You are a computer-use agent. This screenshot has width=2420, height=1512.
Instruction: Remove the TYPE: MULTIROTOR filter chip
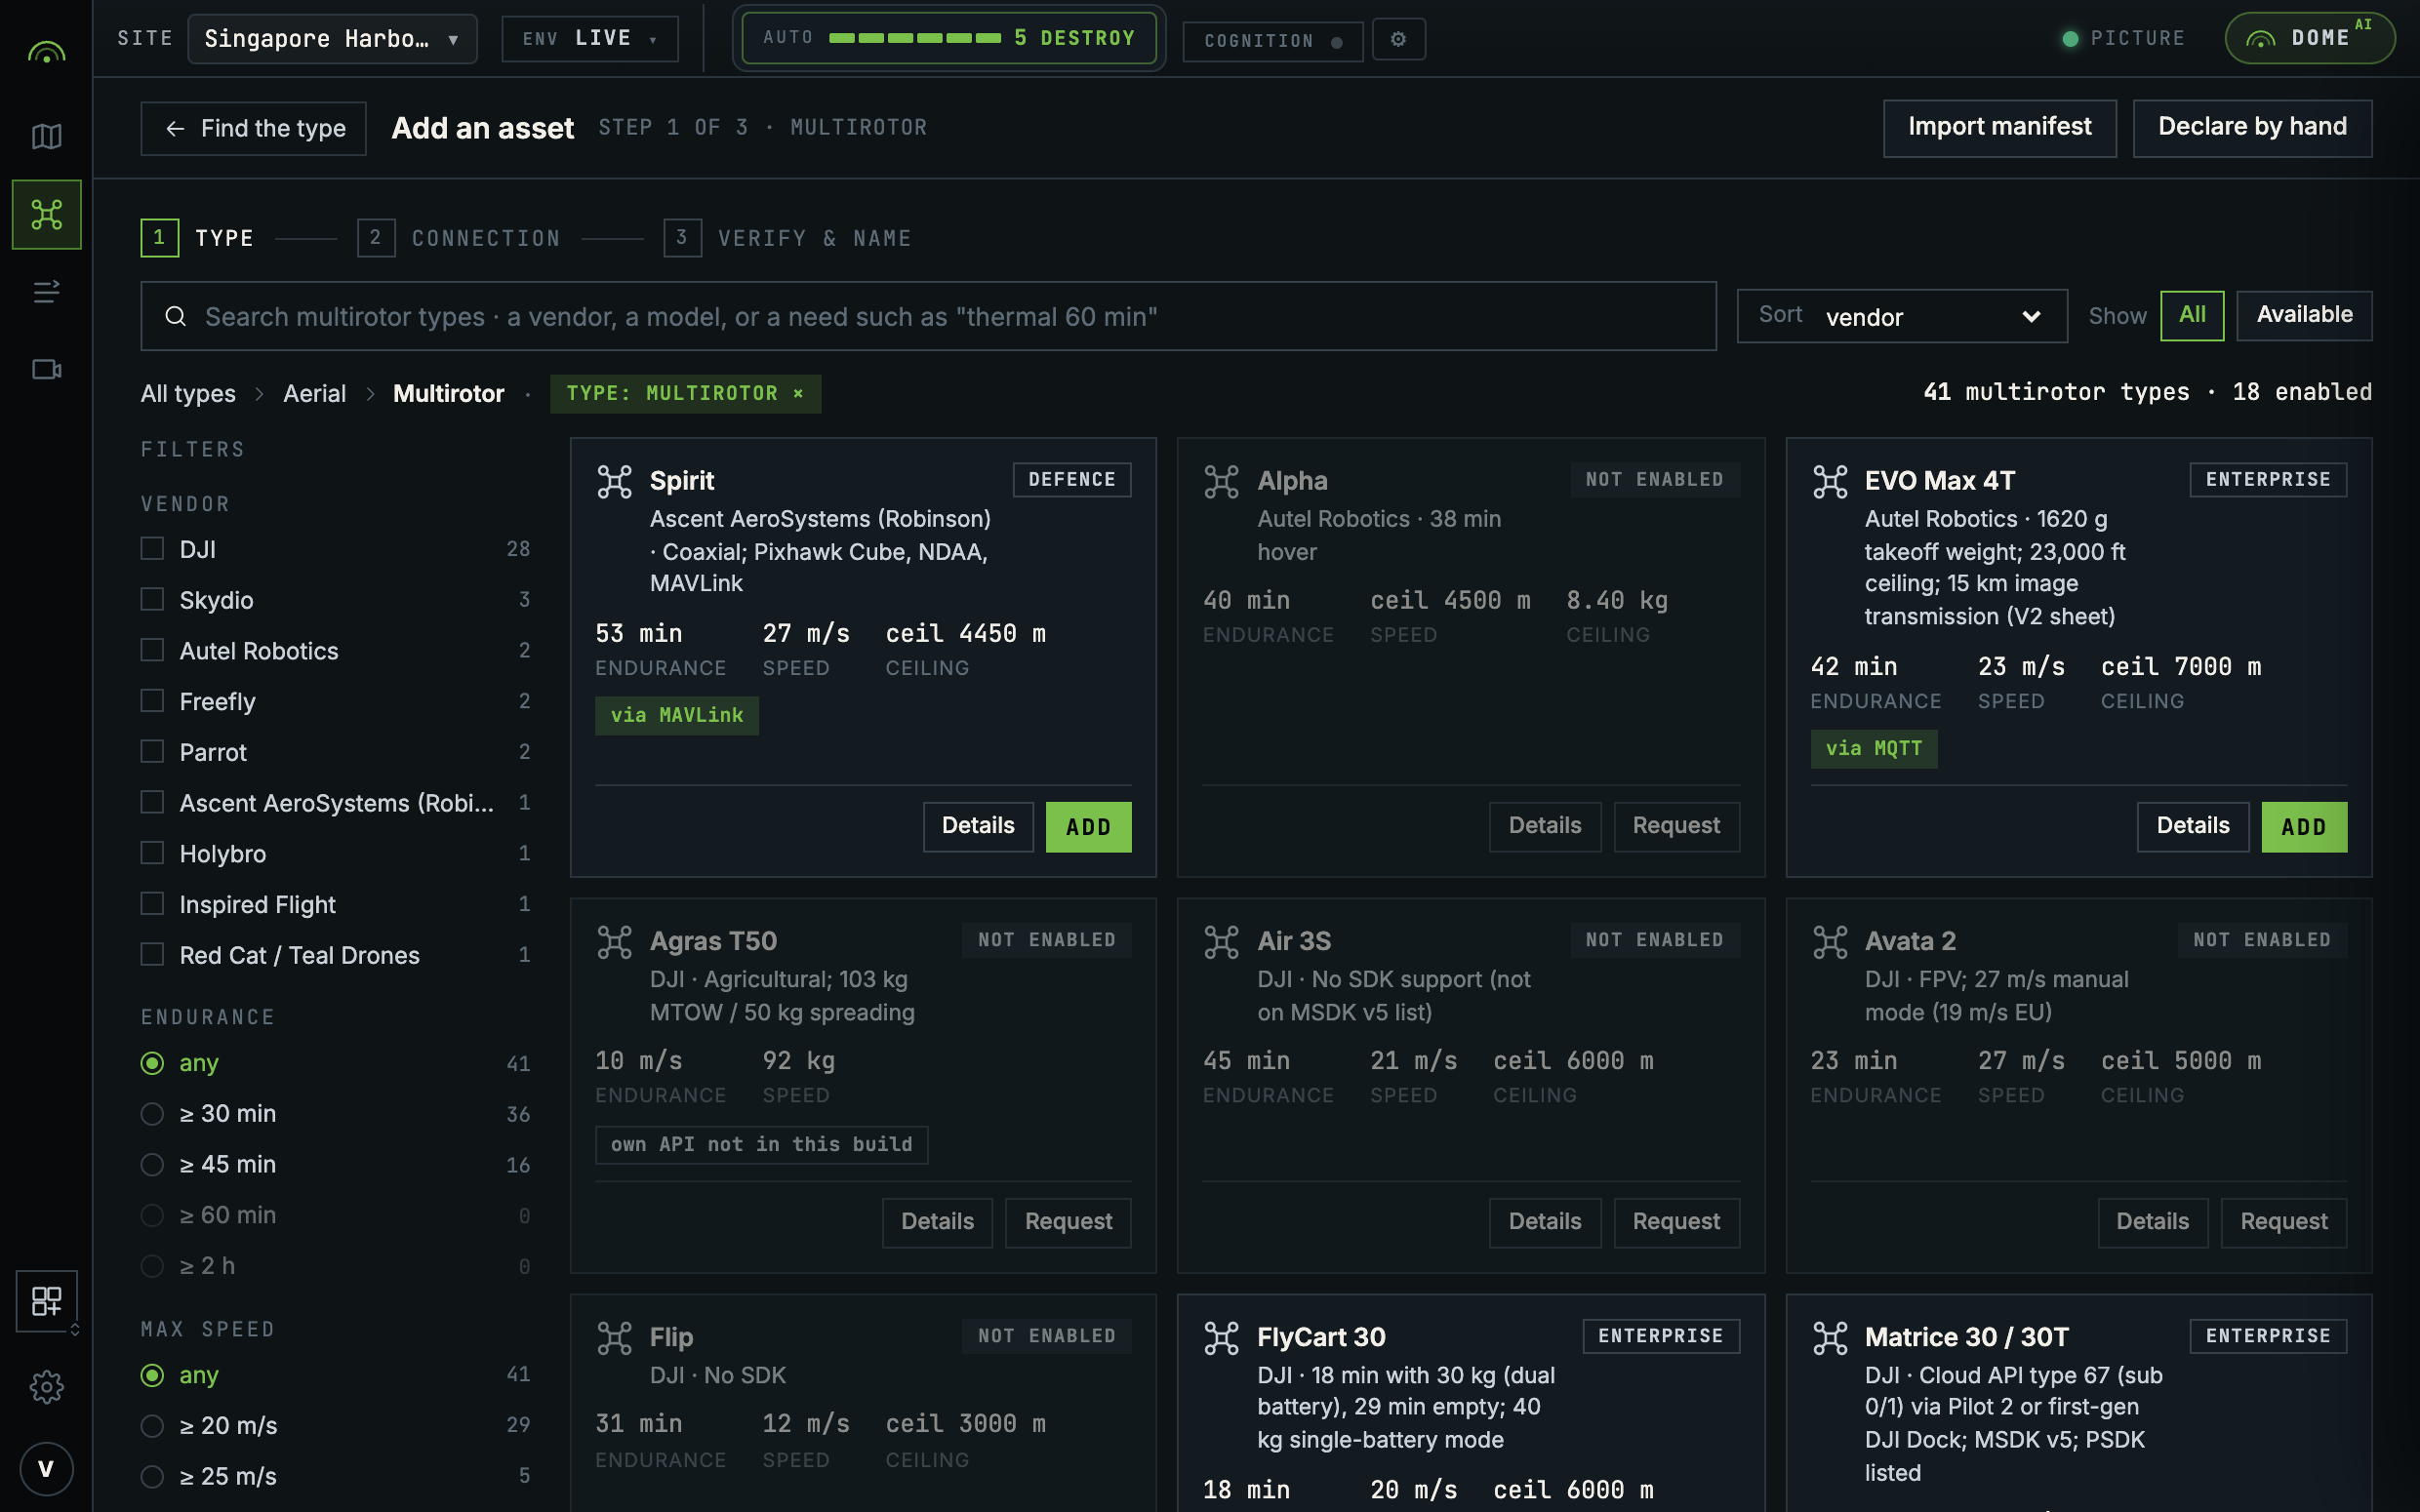coord(798,393)
